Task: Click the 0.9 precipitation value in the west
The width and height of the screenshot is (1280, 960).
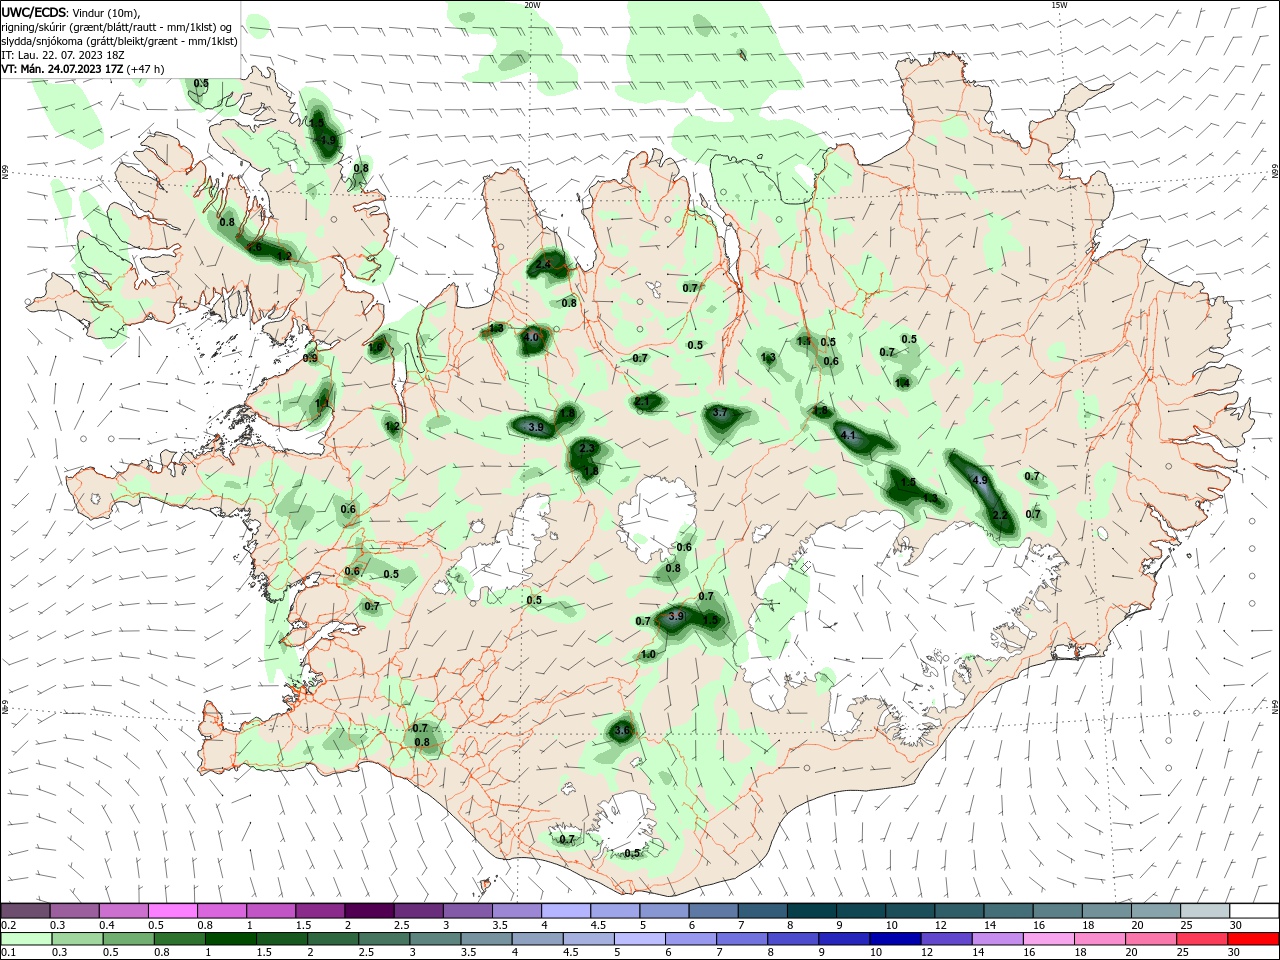Action: (x=310, y=358)
